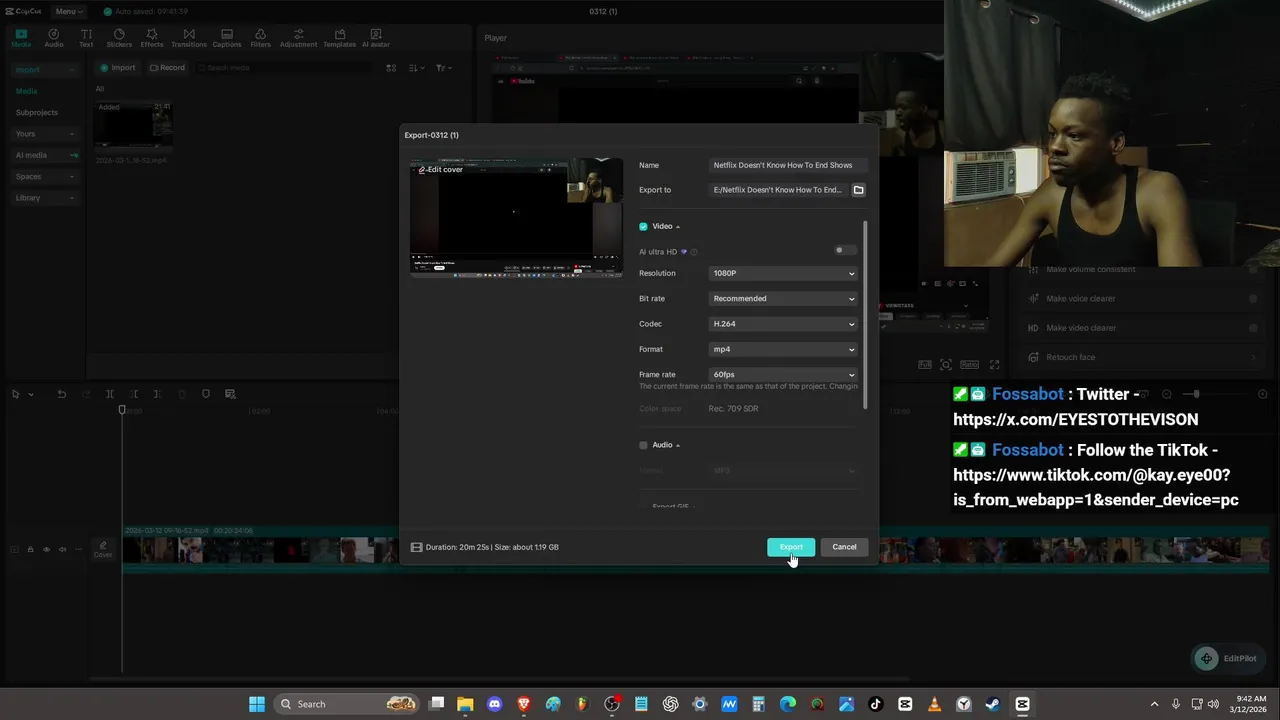1280x720 pixels.
Task: Select AI media in the sidebar
Action: (45, 155)
